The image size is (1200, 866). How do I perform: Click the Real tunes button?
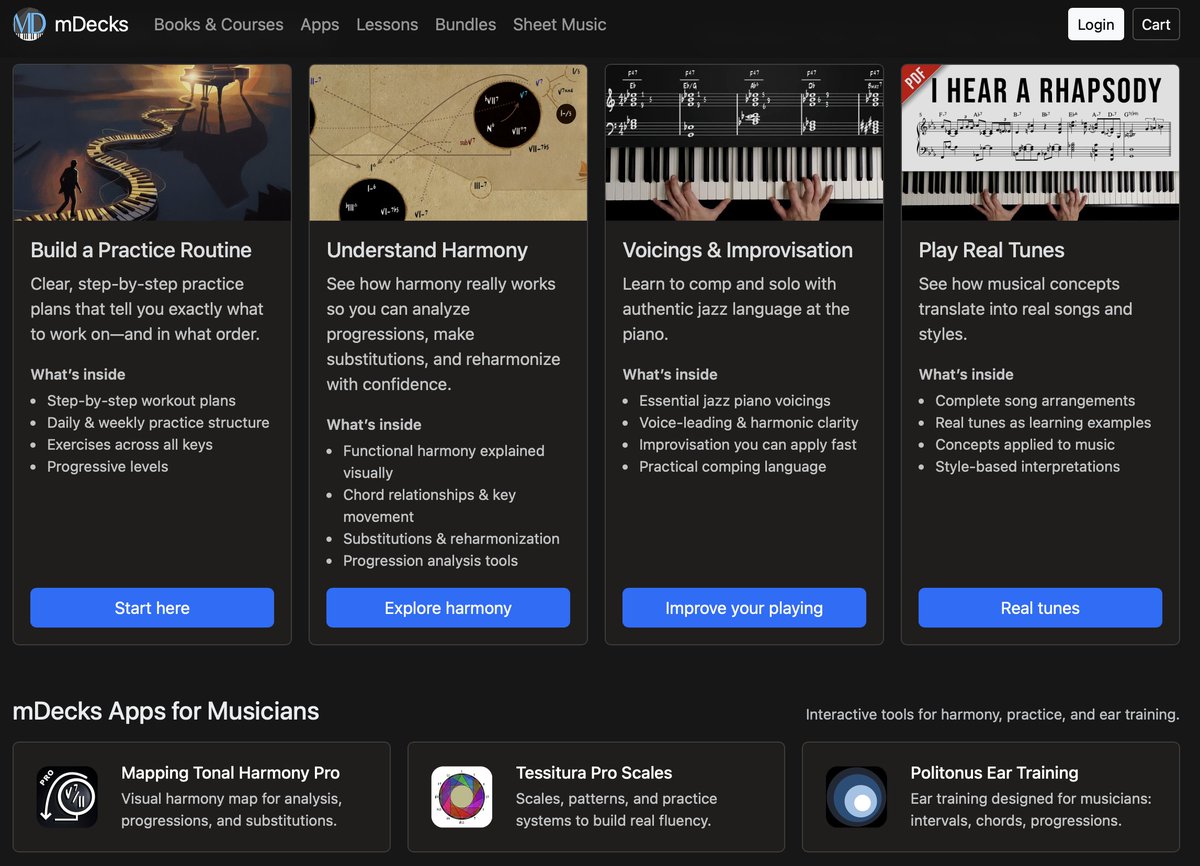(x=1040, y=608)
